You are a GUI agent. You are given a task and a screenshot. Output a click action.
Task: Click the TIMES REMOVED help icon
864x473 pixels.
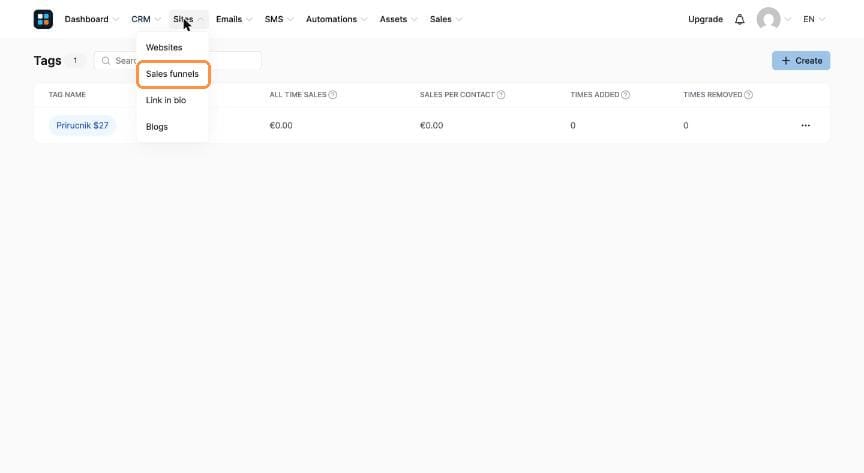coord(748,95)
